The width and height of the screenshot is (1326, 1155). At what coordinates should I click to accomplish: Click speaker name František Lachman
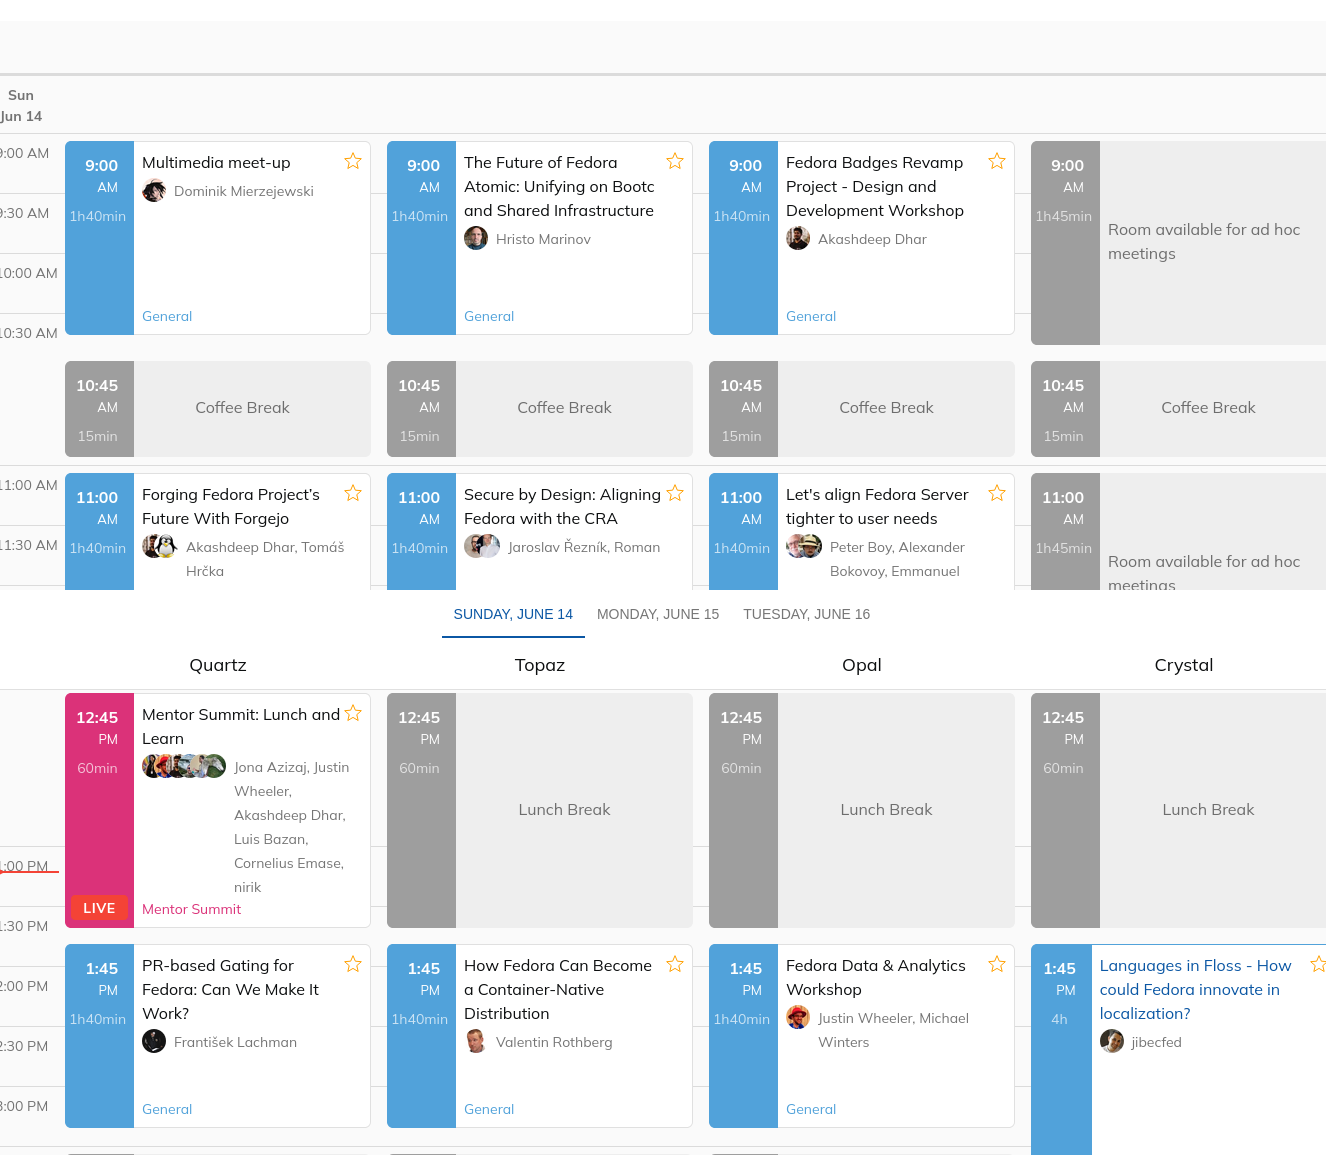(235, 1042)
